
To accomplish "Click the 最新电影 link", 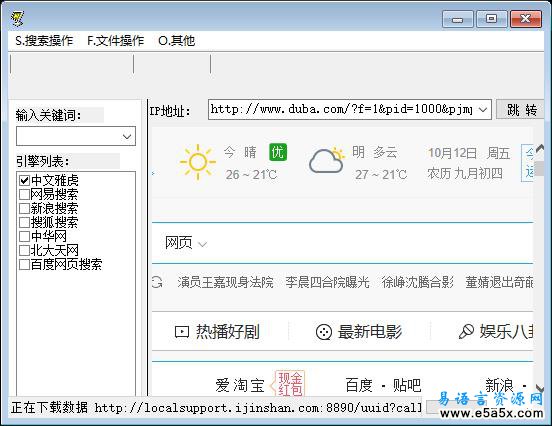I will coord(370,332).
